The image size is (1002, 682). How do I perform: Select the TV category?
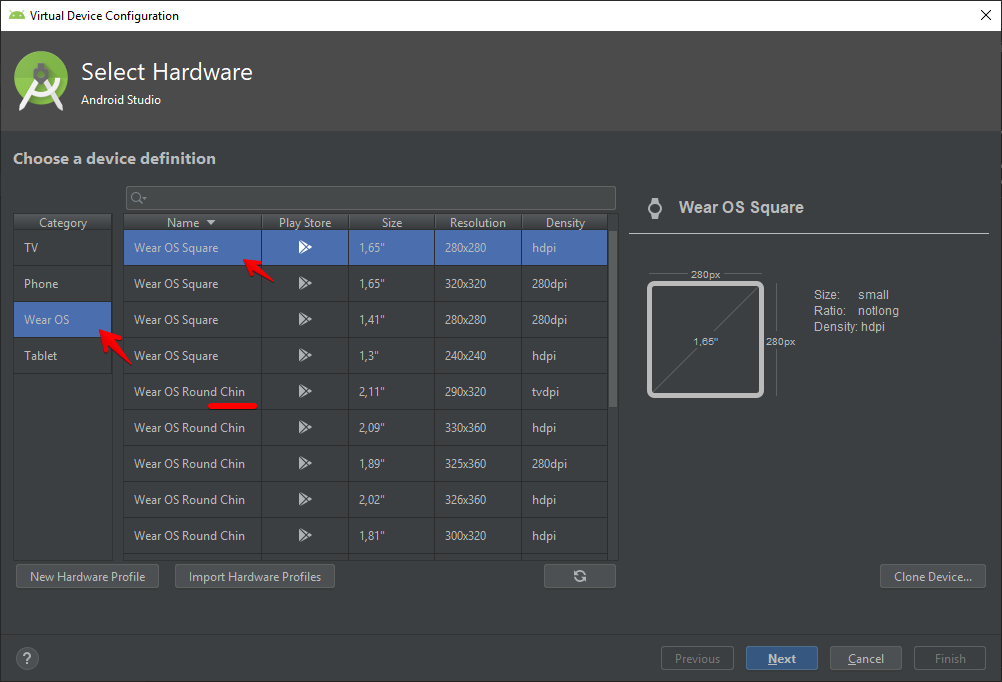pyautogui.click(x=62, y=248)
